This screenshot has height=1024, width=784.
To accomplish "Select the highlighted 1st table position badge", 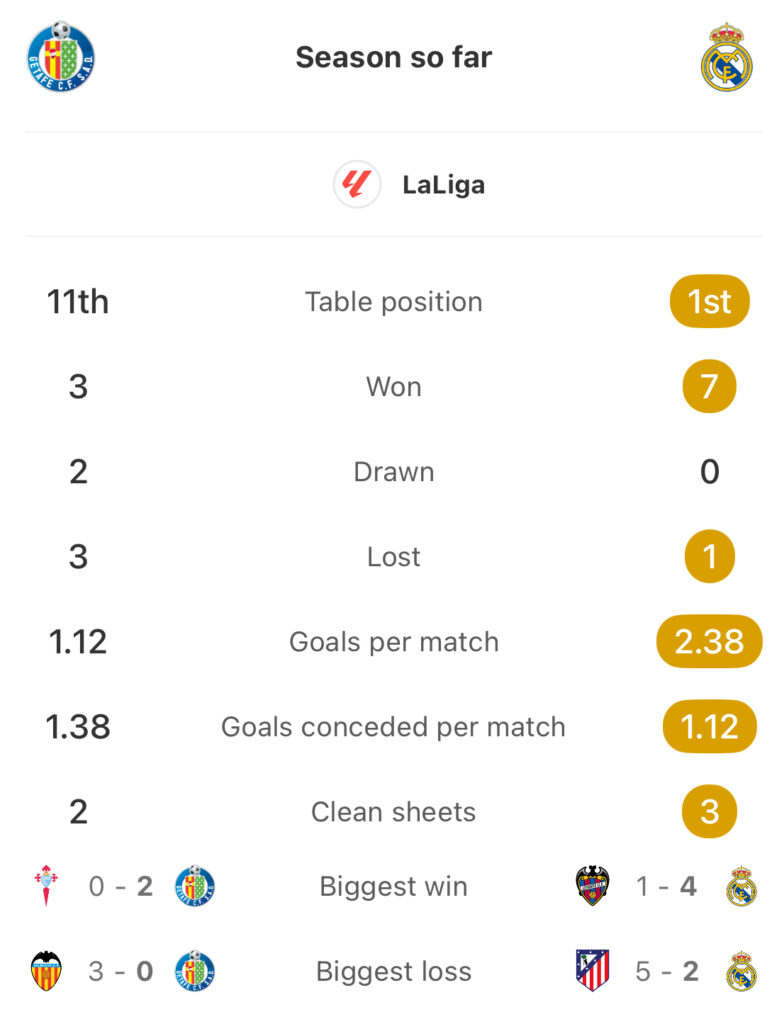I will 710,302.
